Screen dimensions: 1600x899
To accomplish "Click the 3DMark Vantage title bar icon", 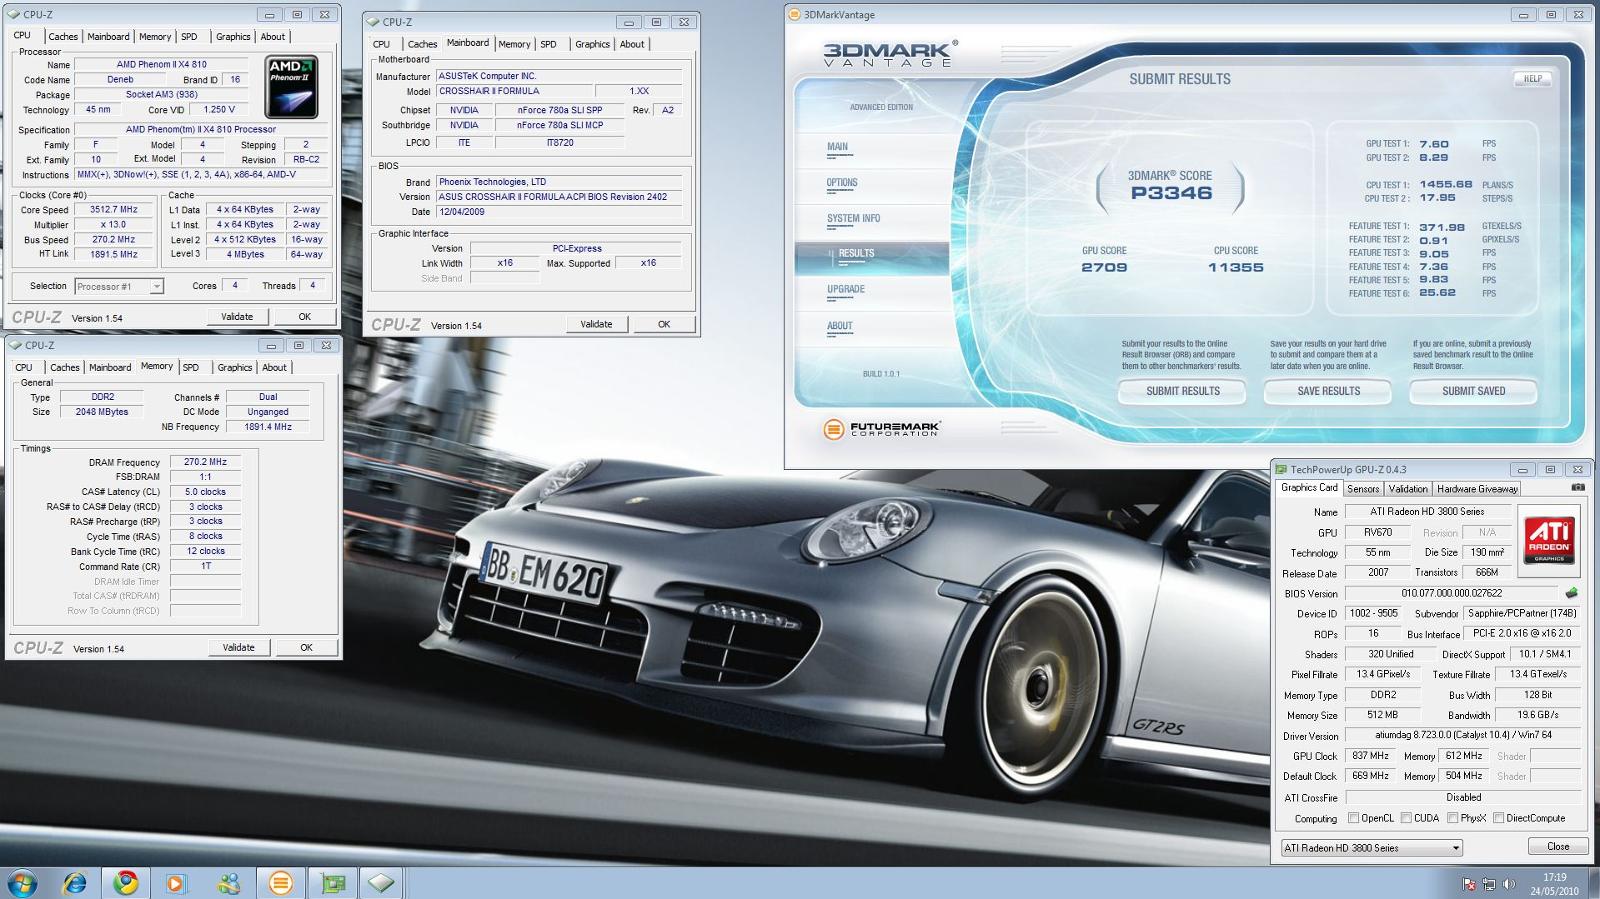I will [795, 15].
